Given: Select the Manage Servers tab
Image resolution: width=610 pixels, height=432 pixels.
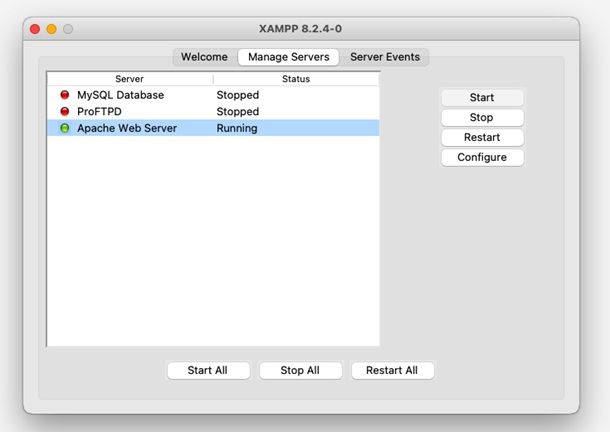Looking at the screenshot, I should 288,57.
